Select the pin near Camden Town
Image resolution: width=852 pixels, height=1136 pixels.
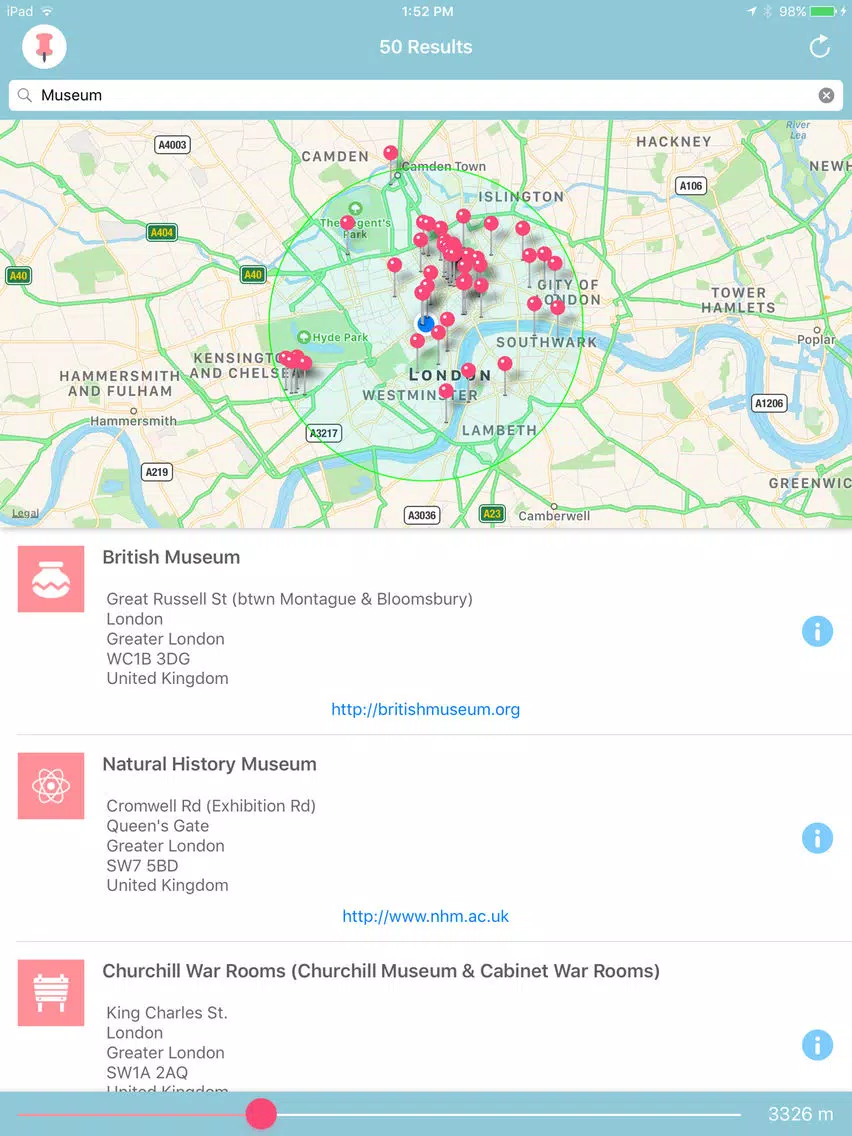(x=390, y=154)
